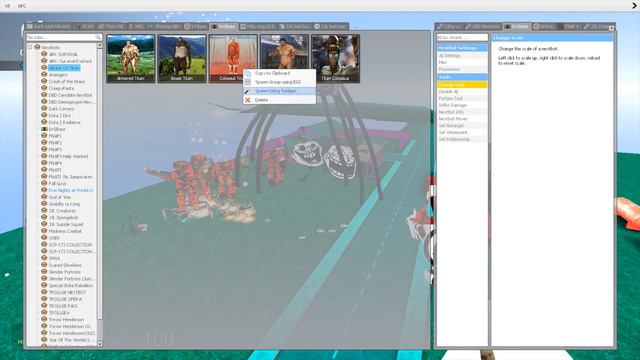640x360 pixels.
Task: Select the Faction Tool entry
Action: coord(462,98)
